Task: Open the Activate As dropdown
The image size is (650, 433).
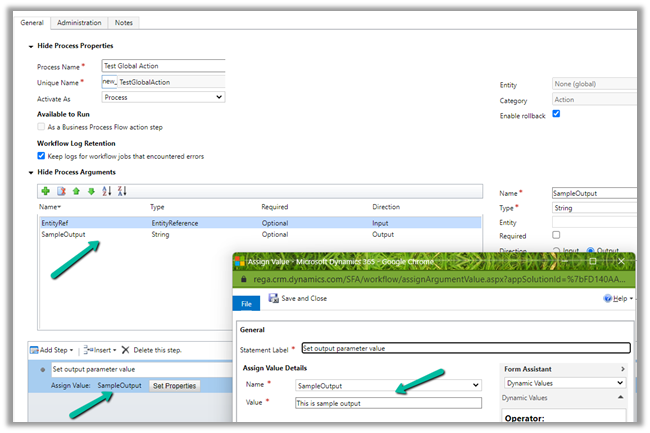Action: pos(163,97)
